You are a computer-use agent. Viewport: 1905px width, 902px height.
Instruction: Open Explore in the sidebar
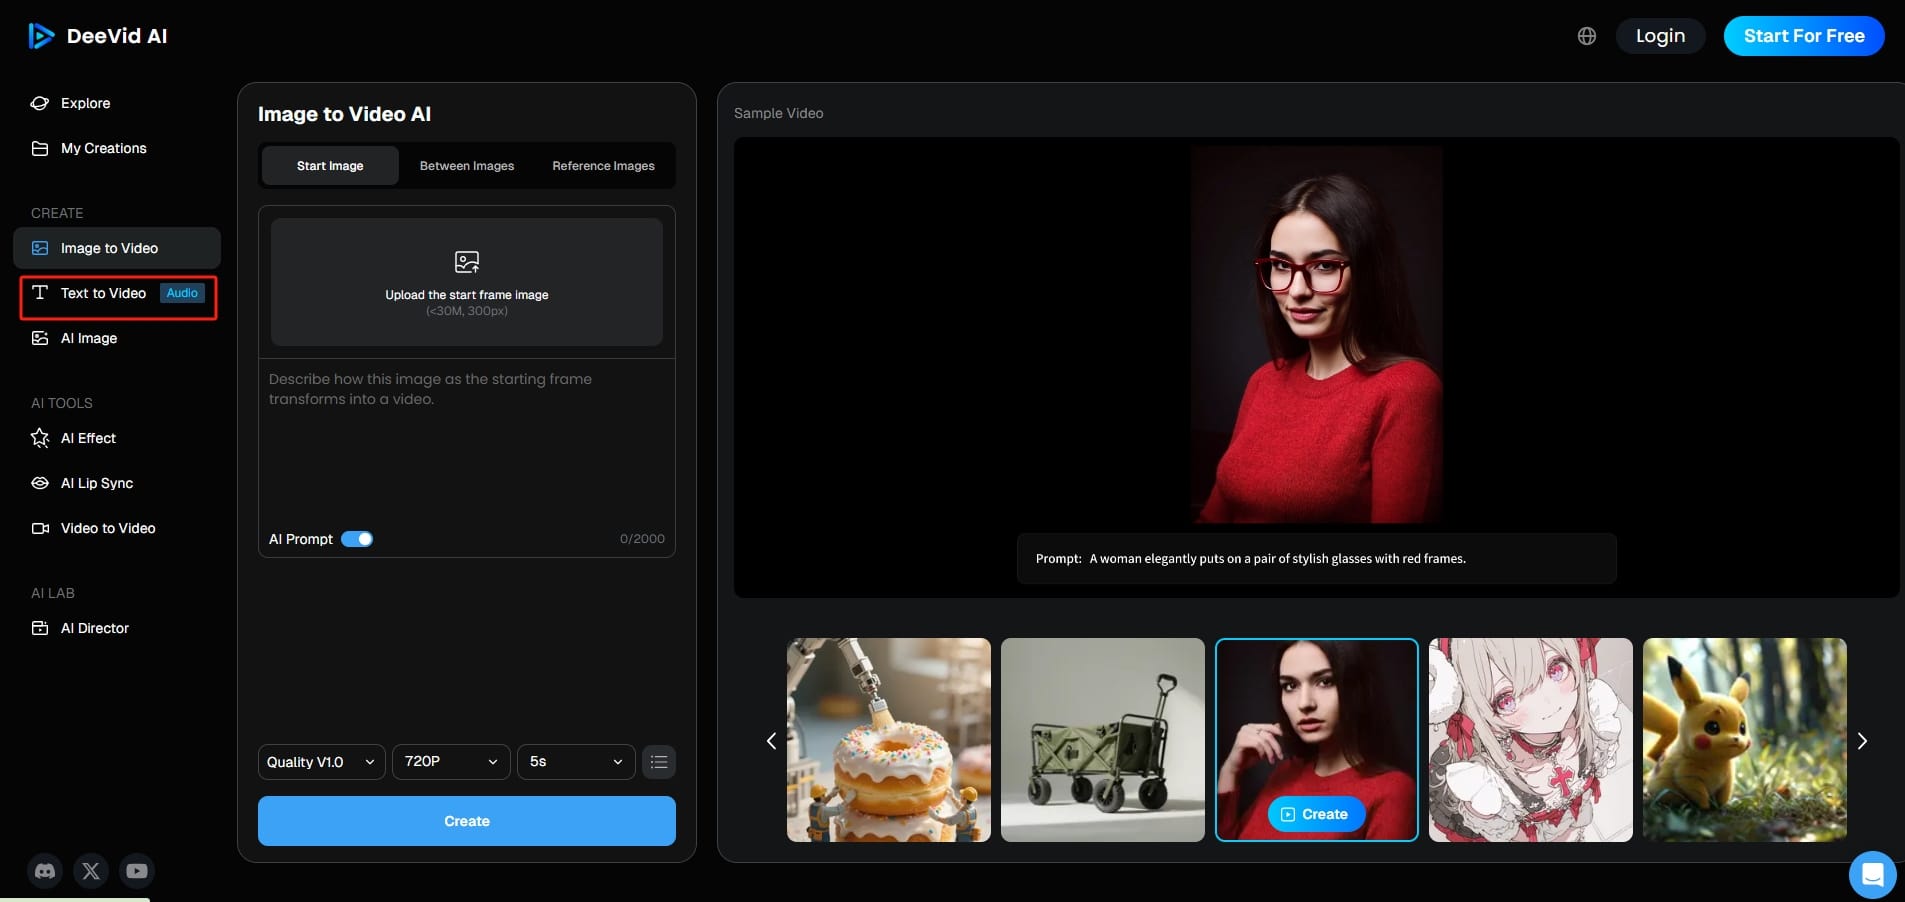point(117,103)
